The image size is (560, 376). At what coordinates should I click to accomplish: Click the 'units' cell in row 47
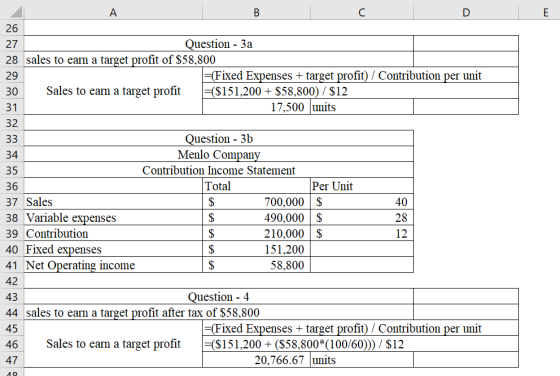362,360
